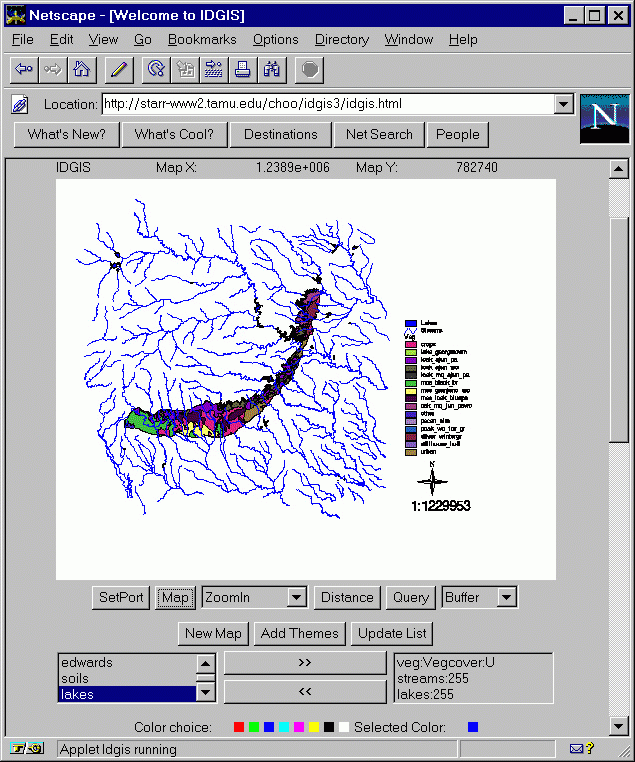The height and width of the screenshot is (762, 635).
Task: Open the View menu
Action: coord(103,39)
